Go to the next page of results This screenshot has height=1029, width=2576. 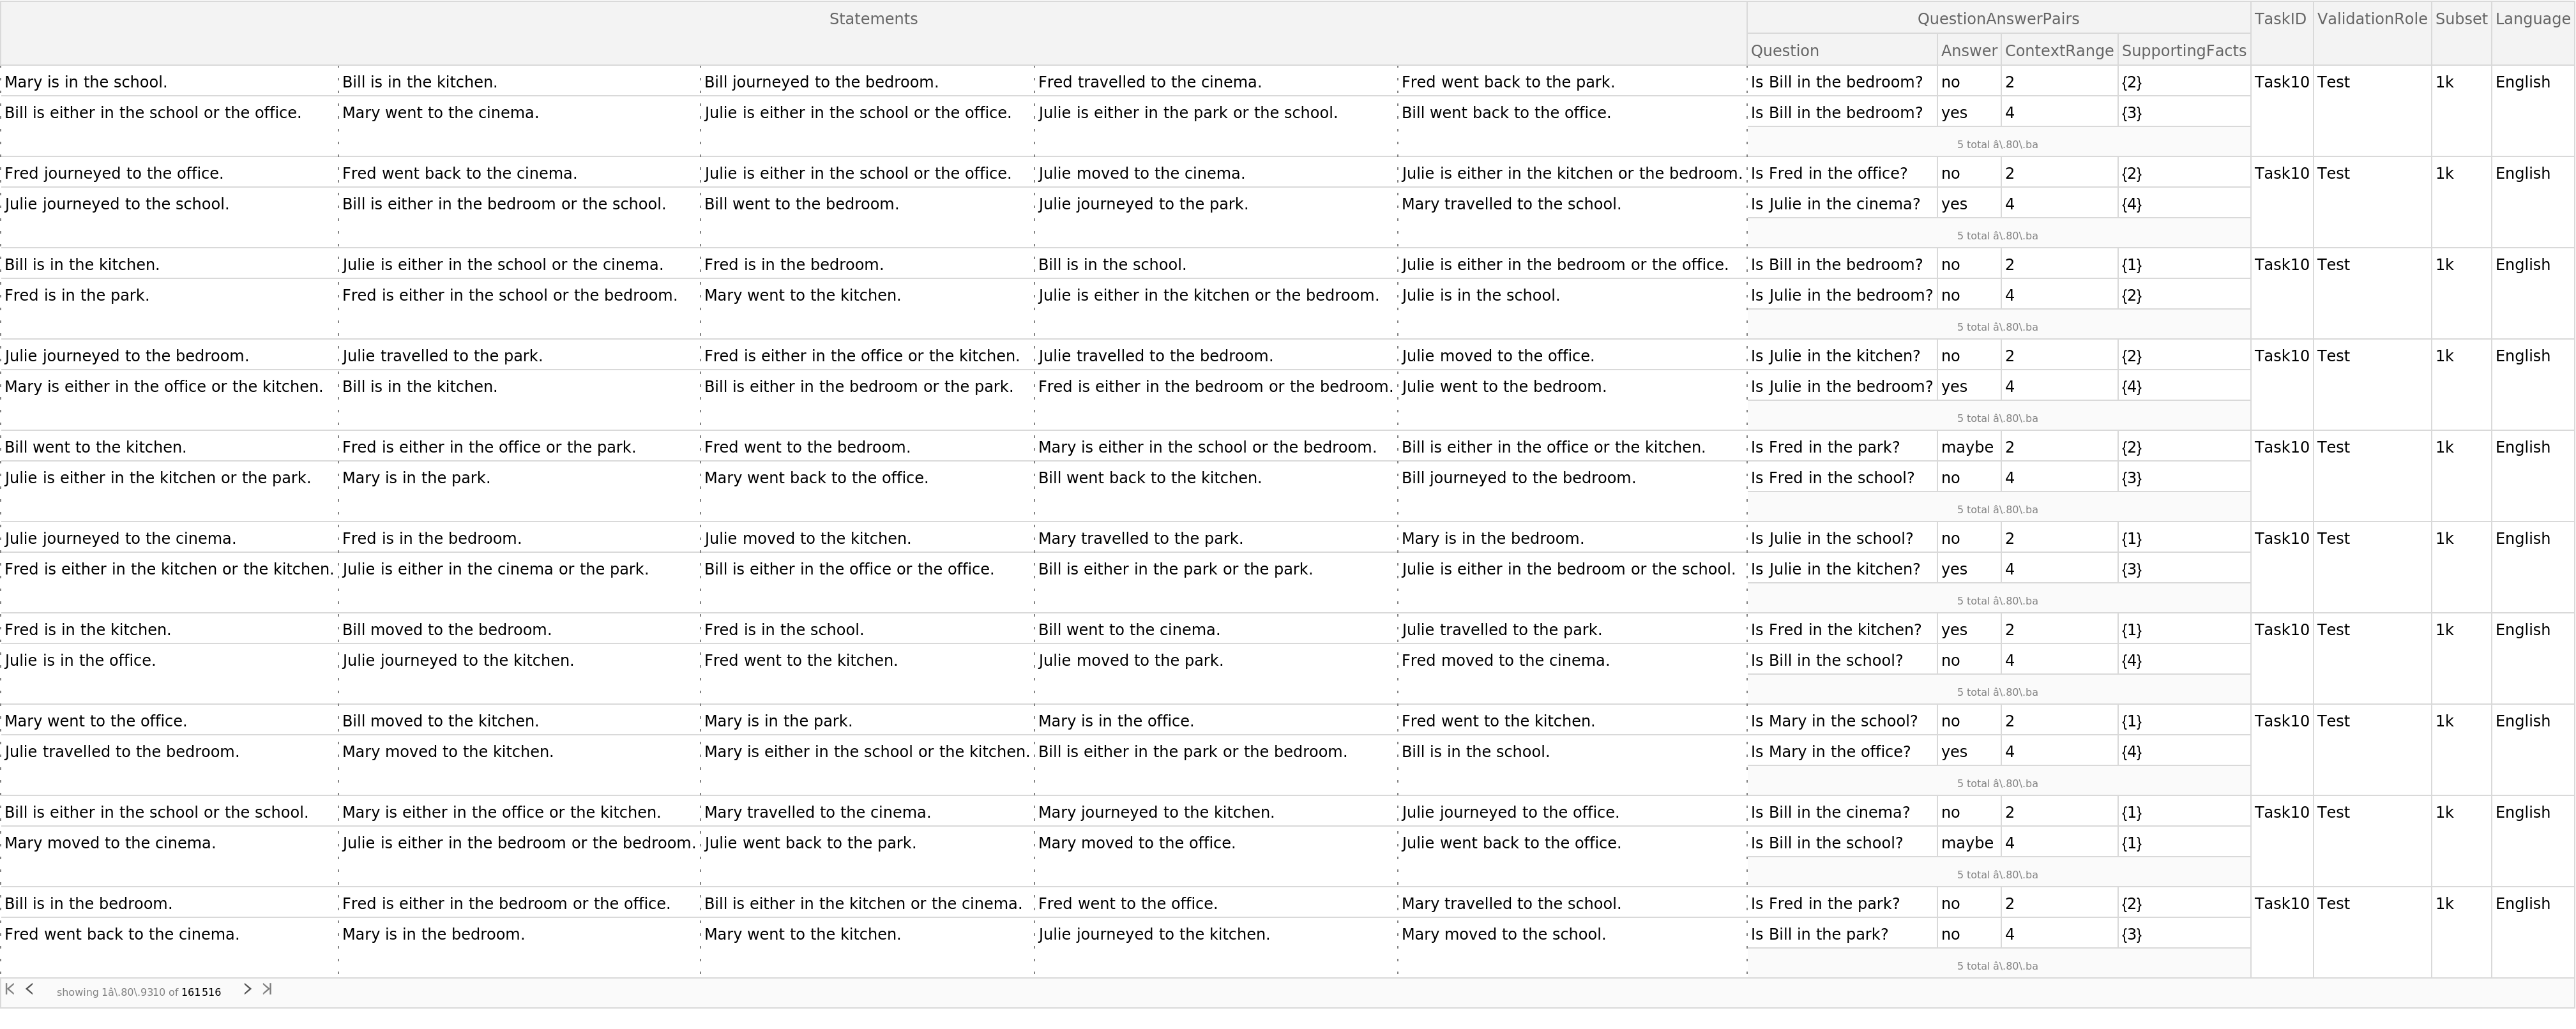(247, 989)
